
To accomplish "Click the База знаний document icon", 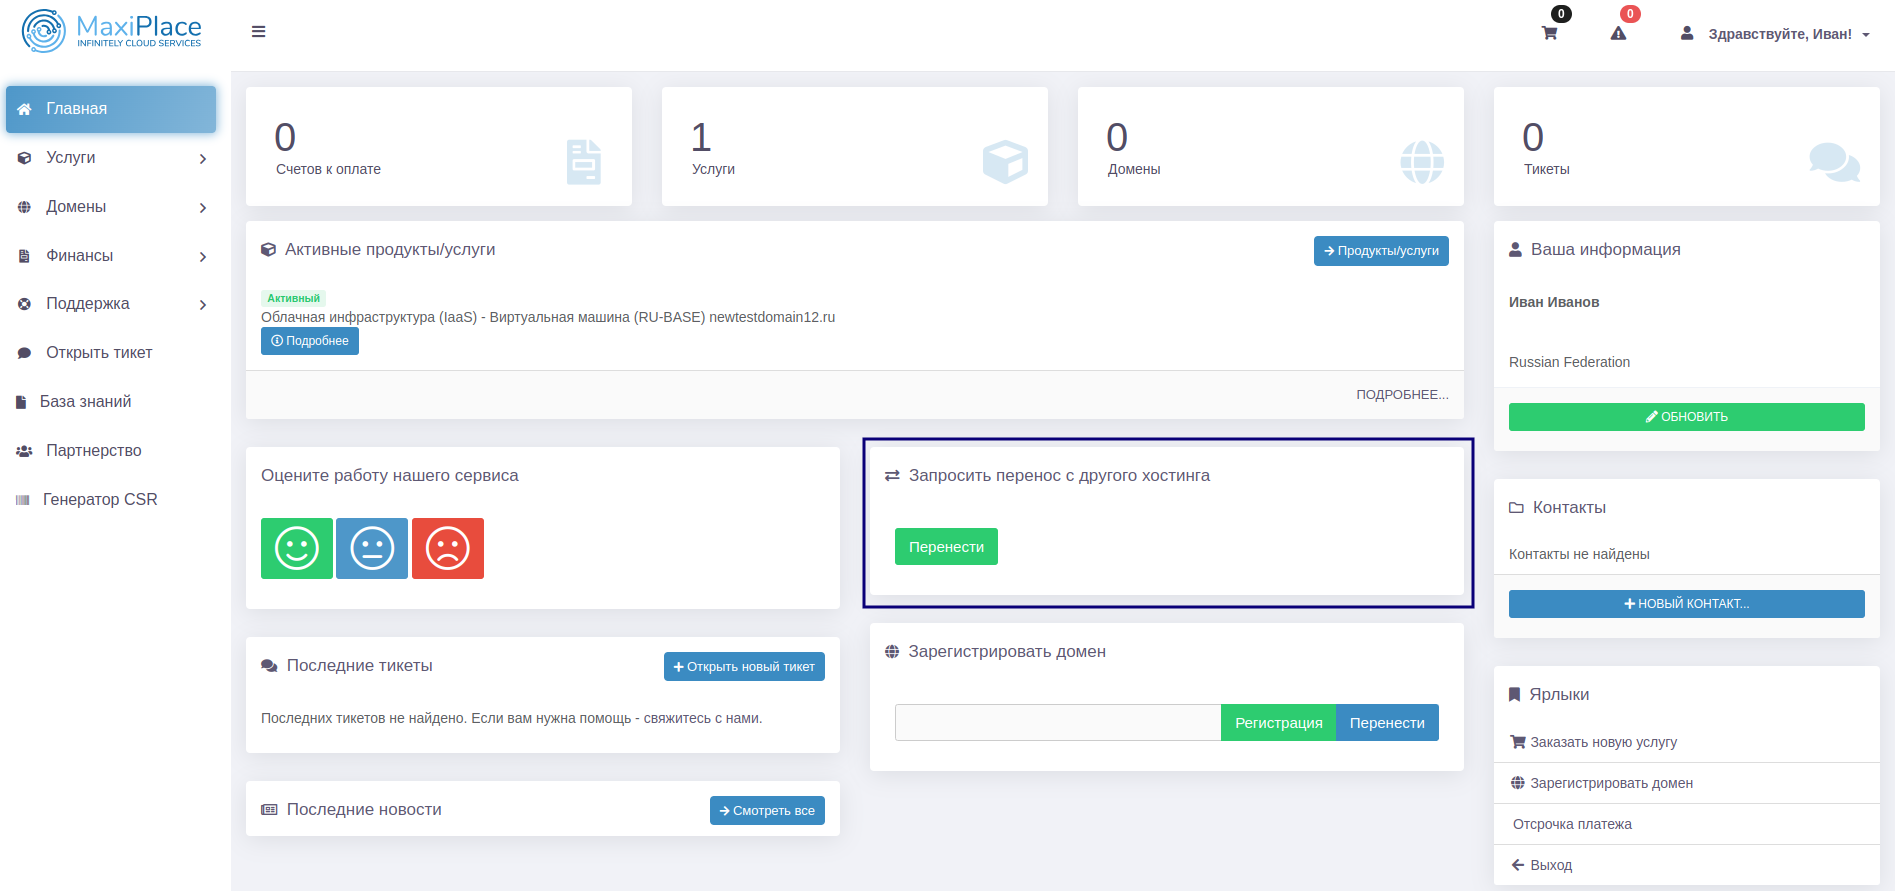I will pyautogui.click(x=21, y=402).
